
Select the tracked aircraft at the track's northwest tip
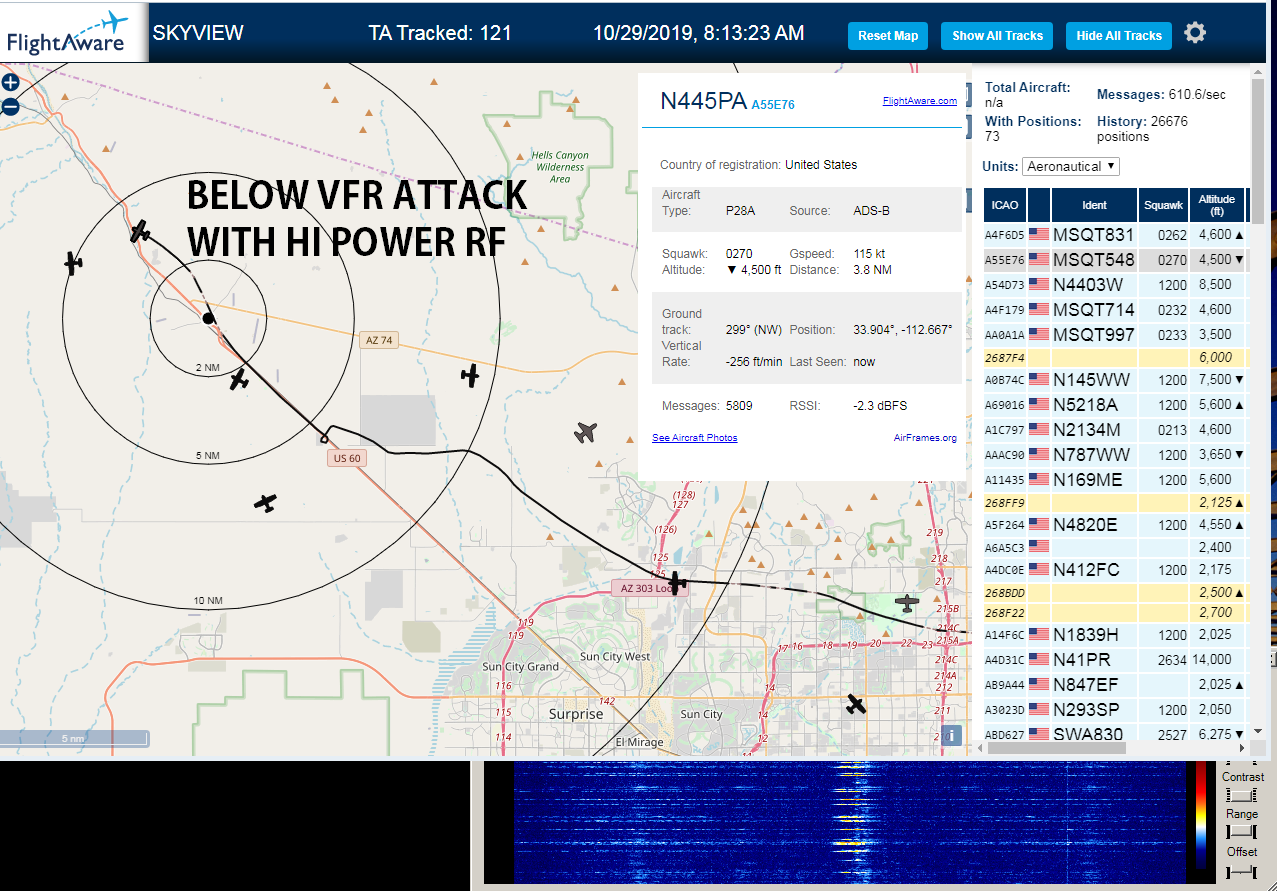[x=140, y=232]
